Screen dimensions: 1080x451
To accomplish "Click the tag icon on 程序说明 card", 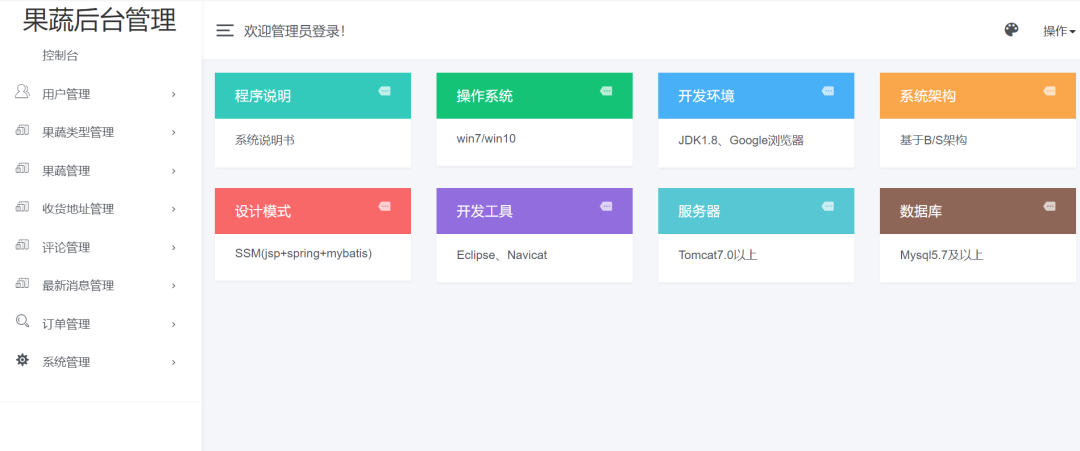I will click(x=385, y=91).
